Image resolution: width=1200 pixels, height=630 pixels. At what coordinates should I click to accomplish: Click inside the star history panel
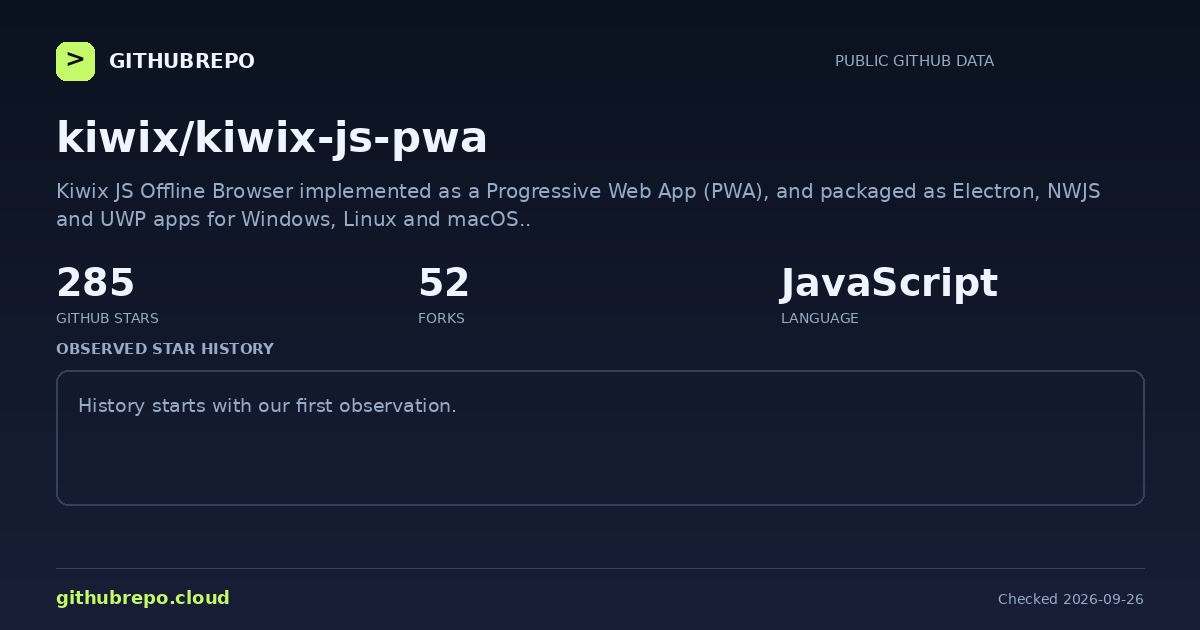[600, 438]
